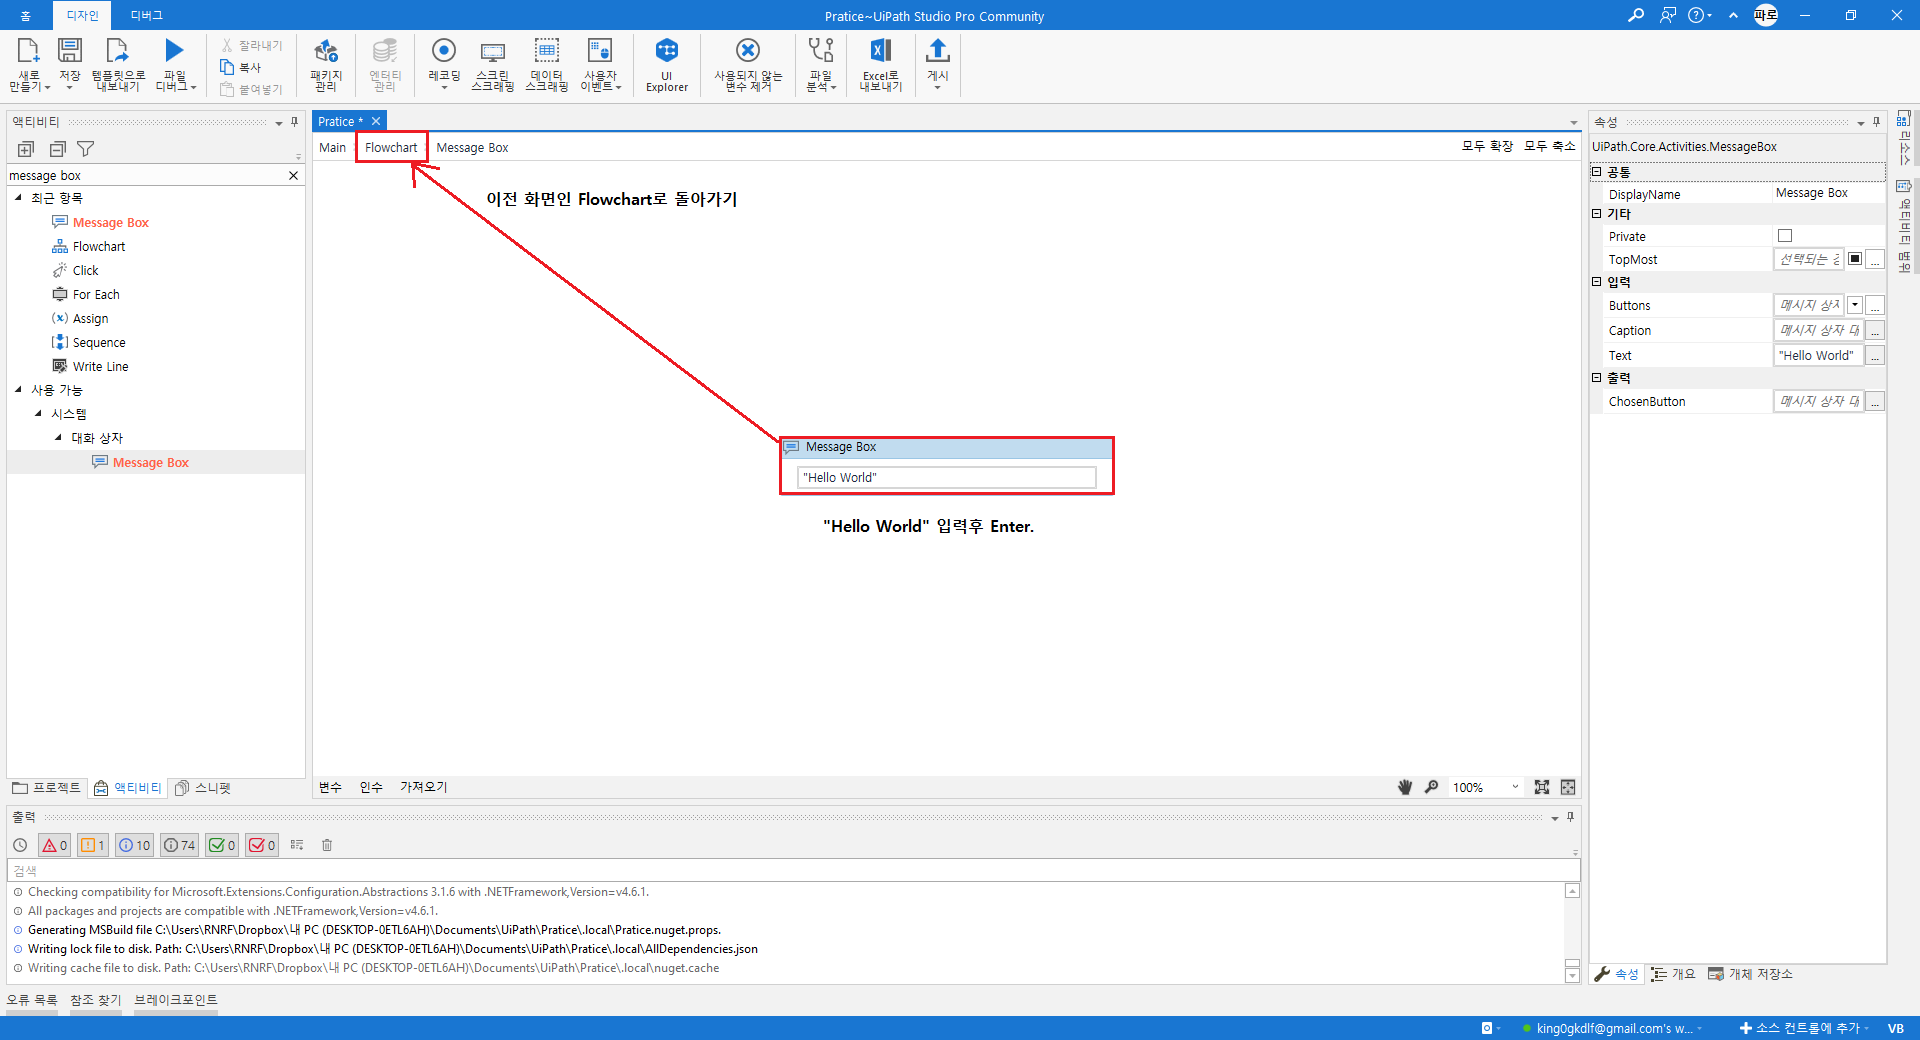Open Text property ellipsis editor button
This screenshot has height=1040, width=1920.
click(1876, 355)
